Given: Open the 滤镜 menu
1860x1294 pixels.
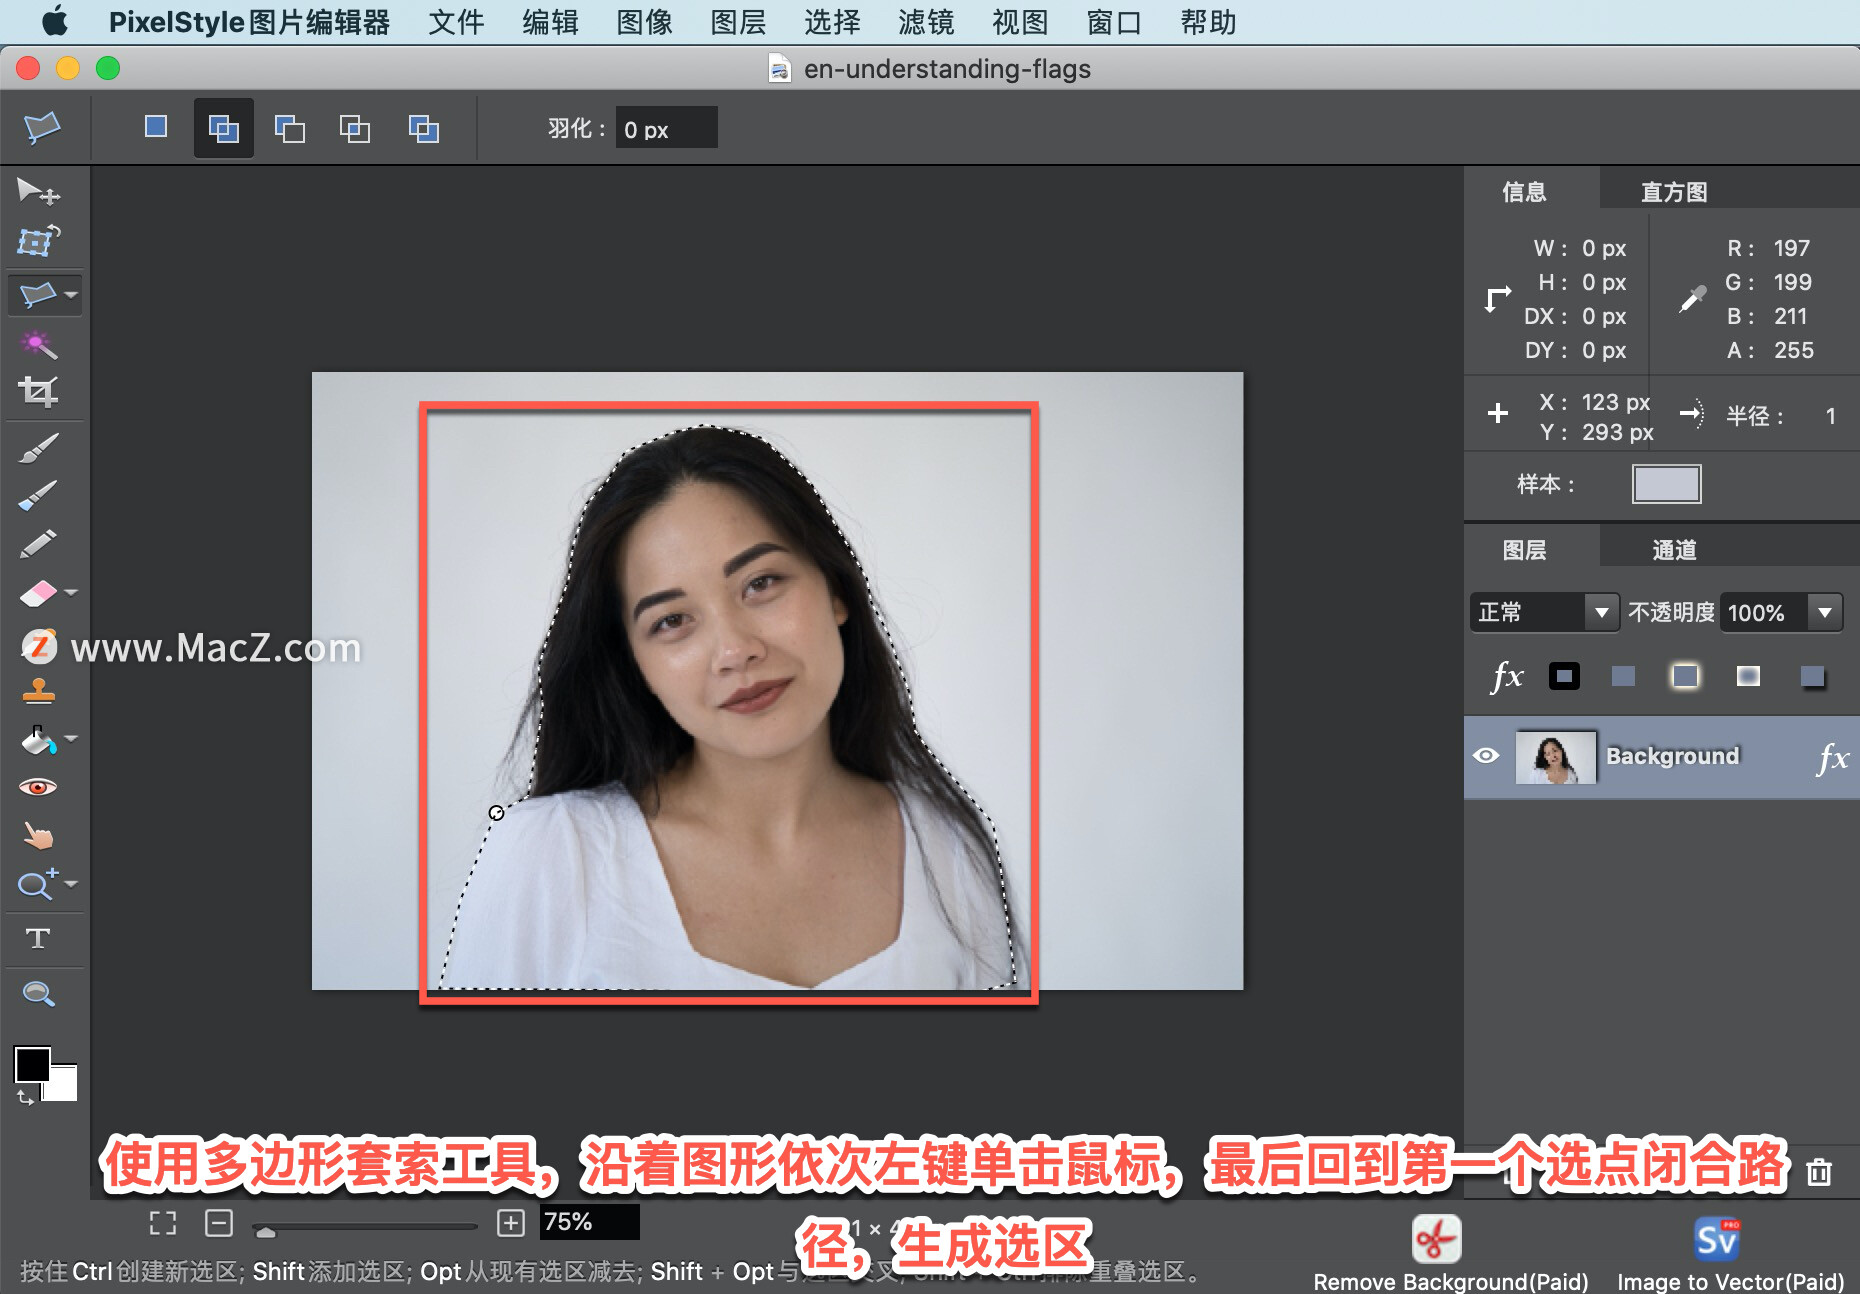Looking at the screenshot, I should coord(925,22).
